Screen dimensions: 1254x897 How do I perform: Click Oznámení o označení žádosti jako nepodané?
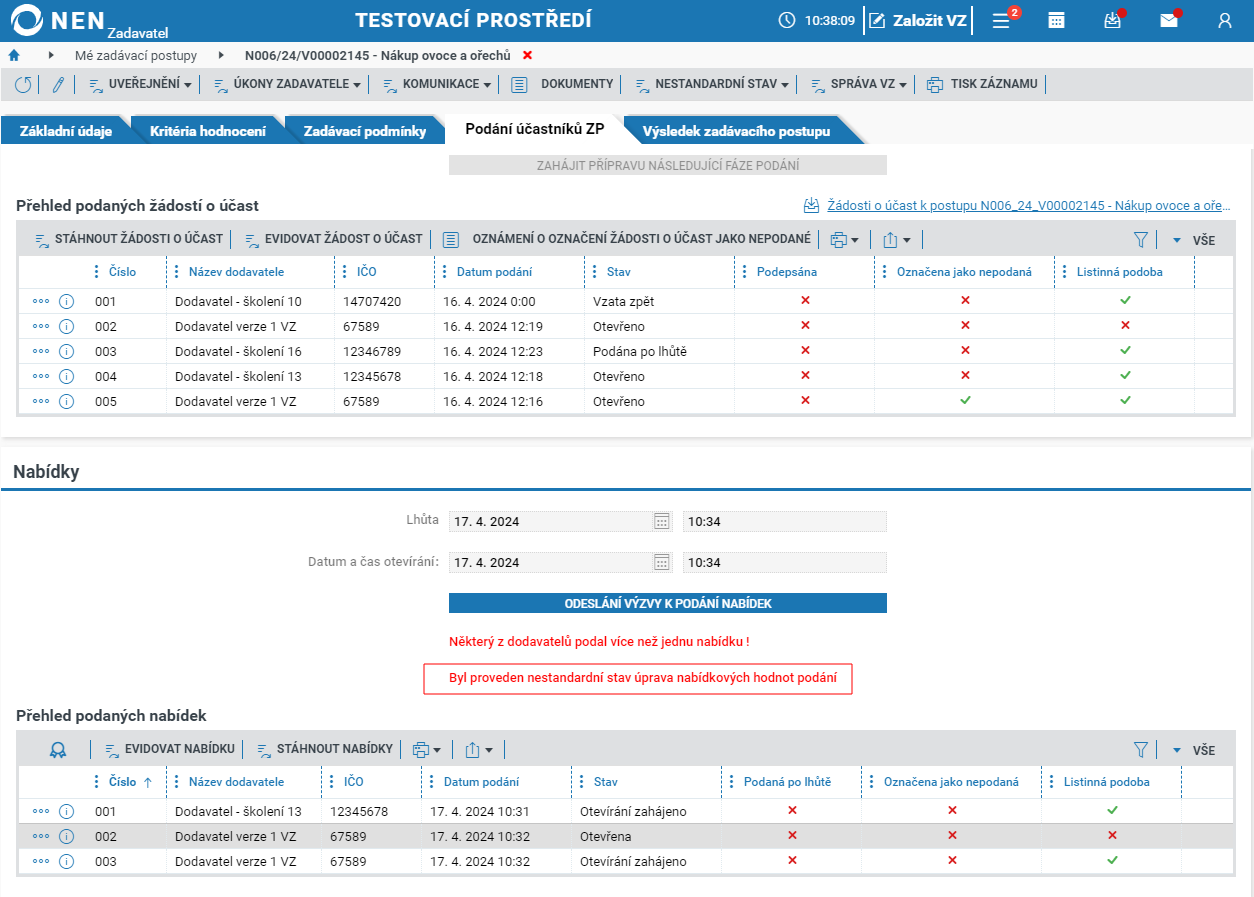tap(627, 240)
